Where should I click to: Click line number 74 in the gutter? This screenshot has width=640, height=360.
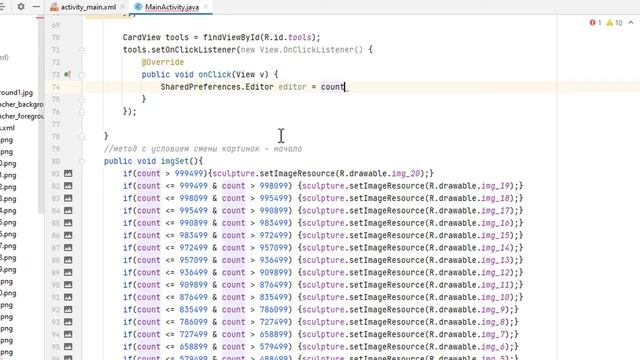point(56,87)
